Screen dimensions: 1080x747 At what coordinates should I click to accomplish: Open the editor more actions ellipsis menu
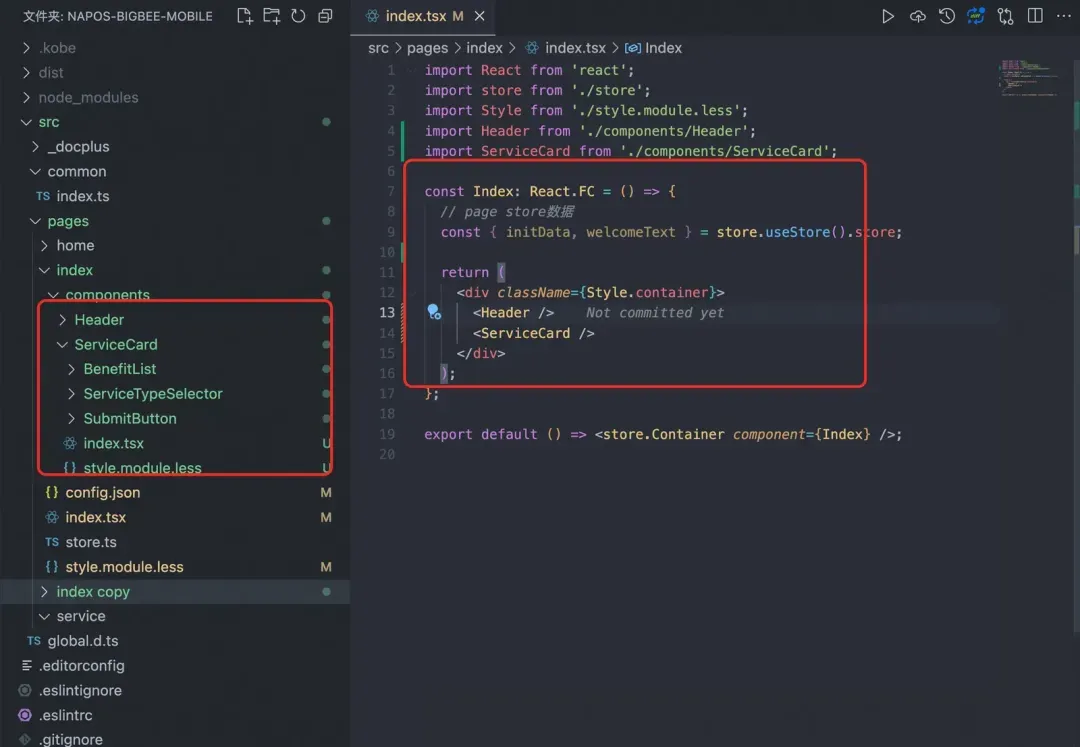(x=1063, y=16)
